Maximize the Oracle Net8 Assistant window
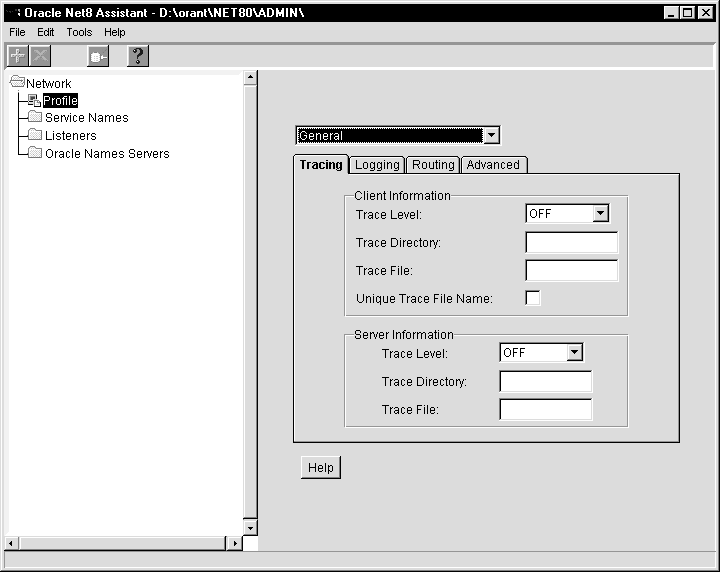Viewport: 720px width, 572px height. tap(687, 12)
